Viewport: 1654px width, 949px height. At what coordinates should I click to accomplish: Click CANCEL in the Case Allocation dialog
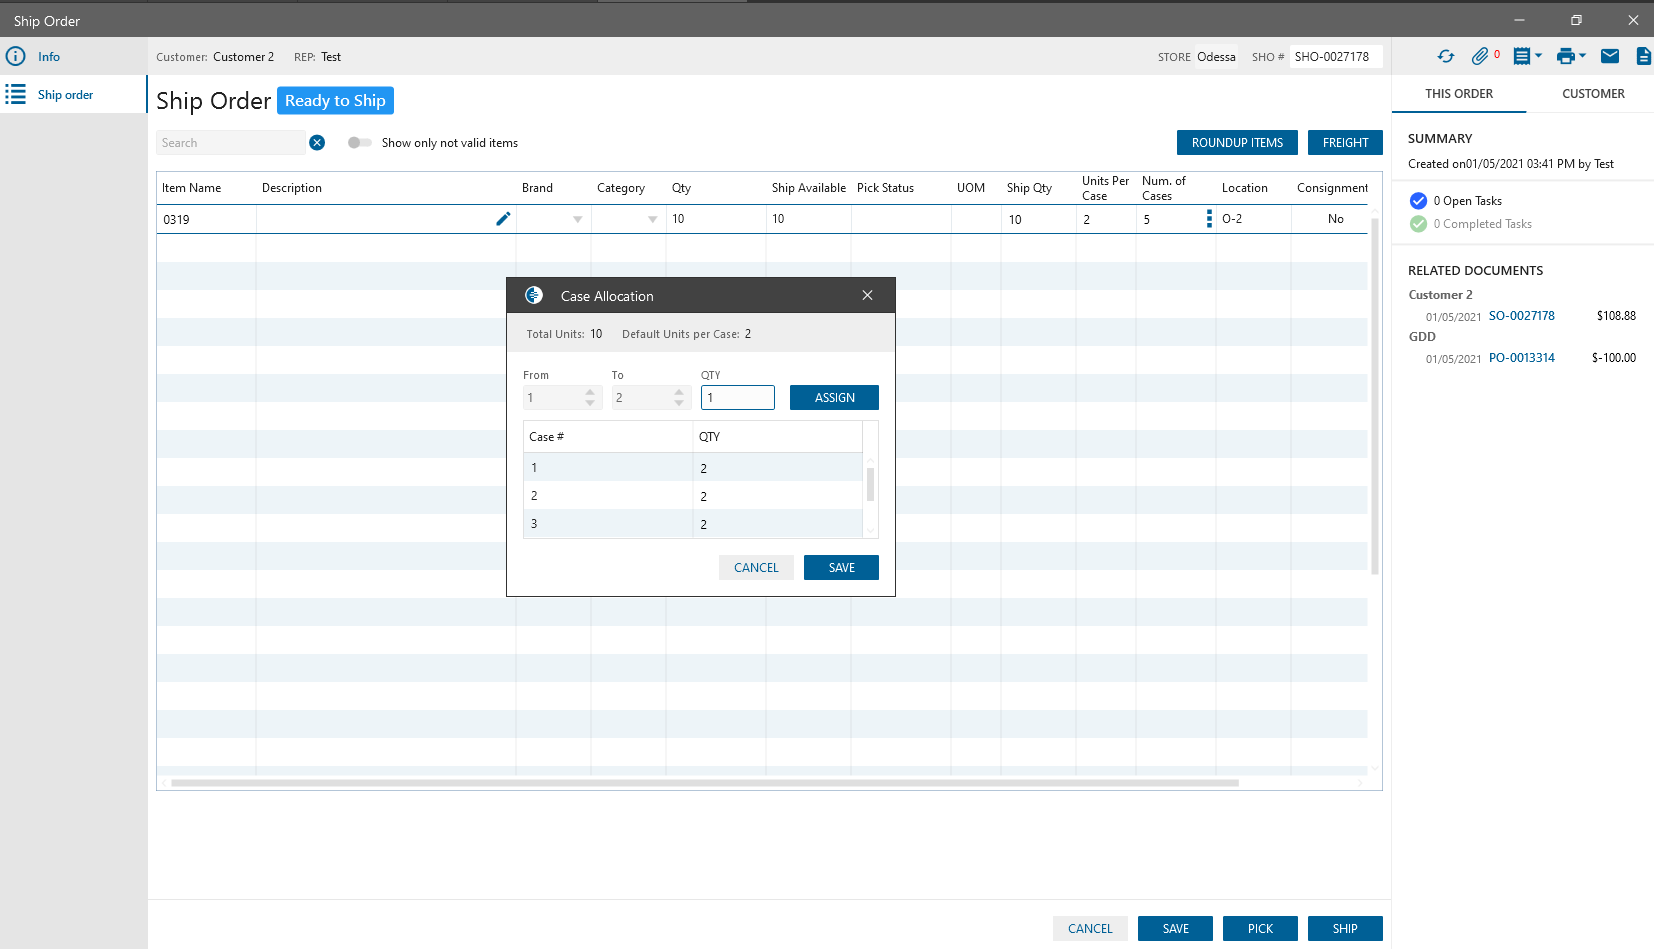[x=756, y=568]
